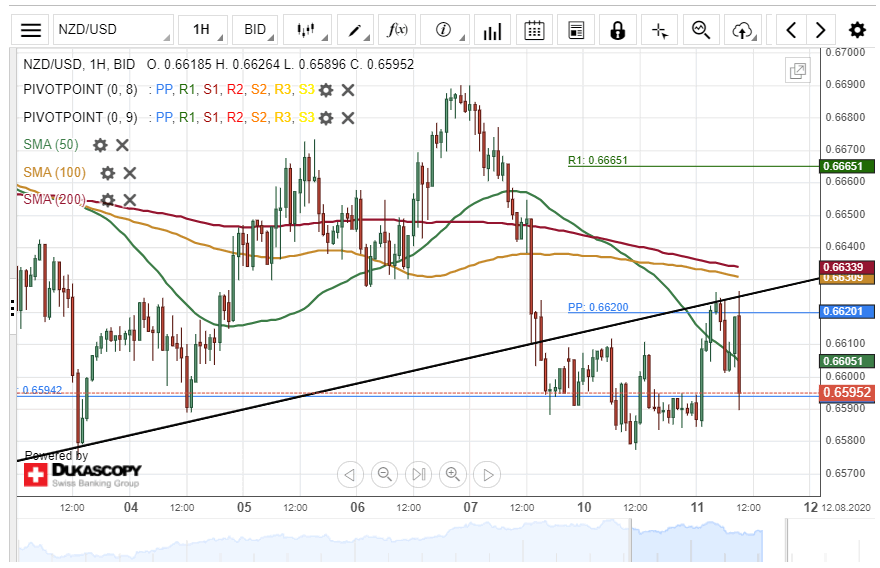Go to next chart with right arrow
The image size is (880, 568).
click(x=821, y=30)
